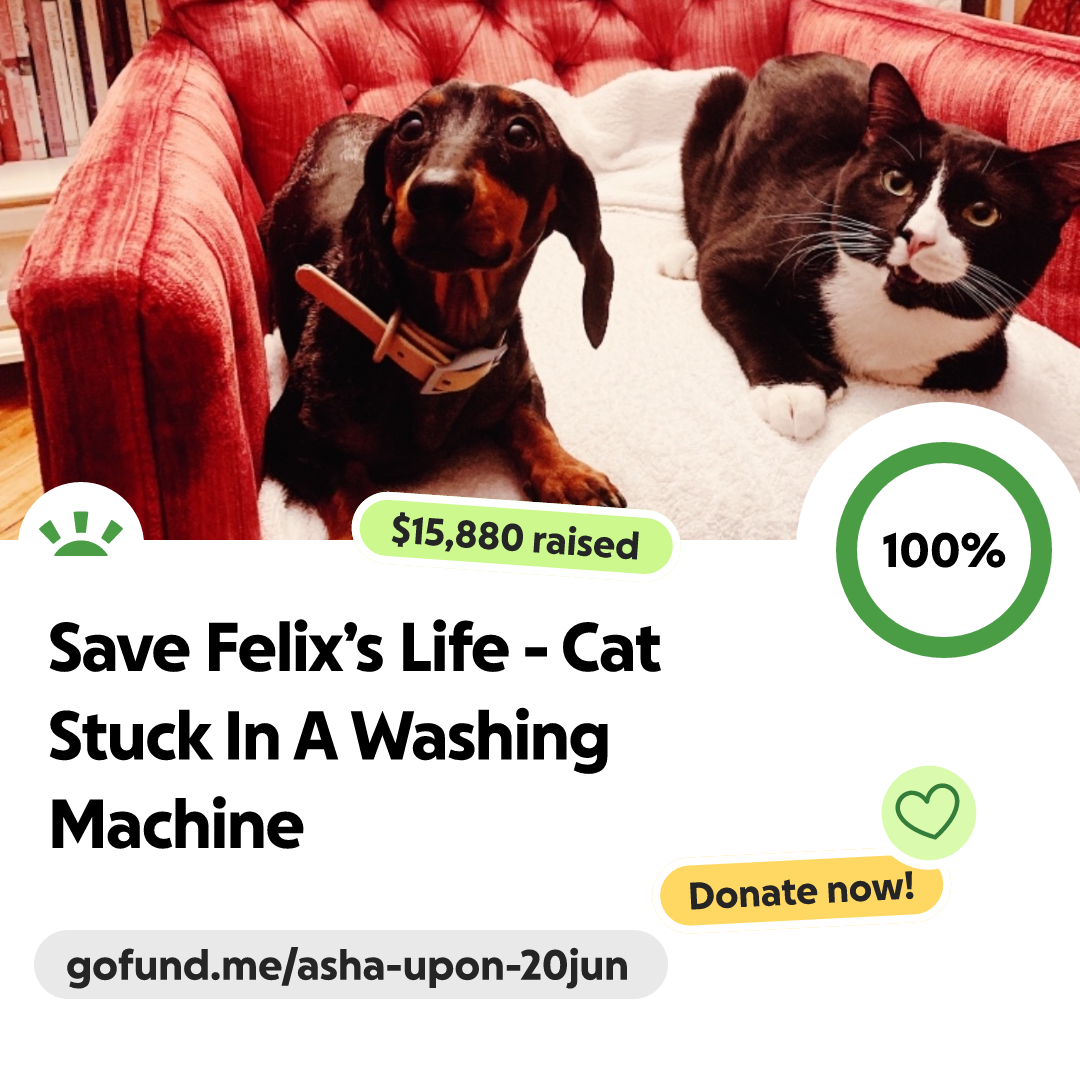Tap the green heart icon
Screen dimensions: 1080x1080
click(x=928, y=811)
